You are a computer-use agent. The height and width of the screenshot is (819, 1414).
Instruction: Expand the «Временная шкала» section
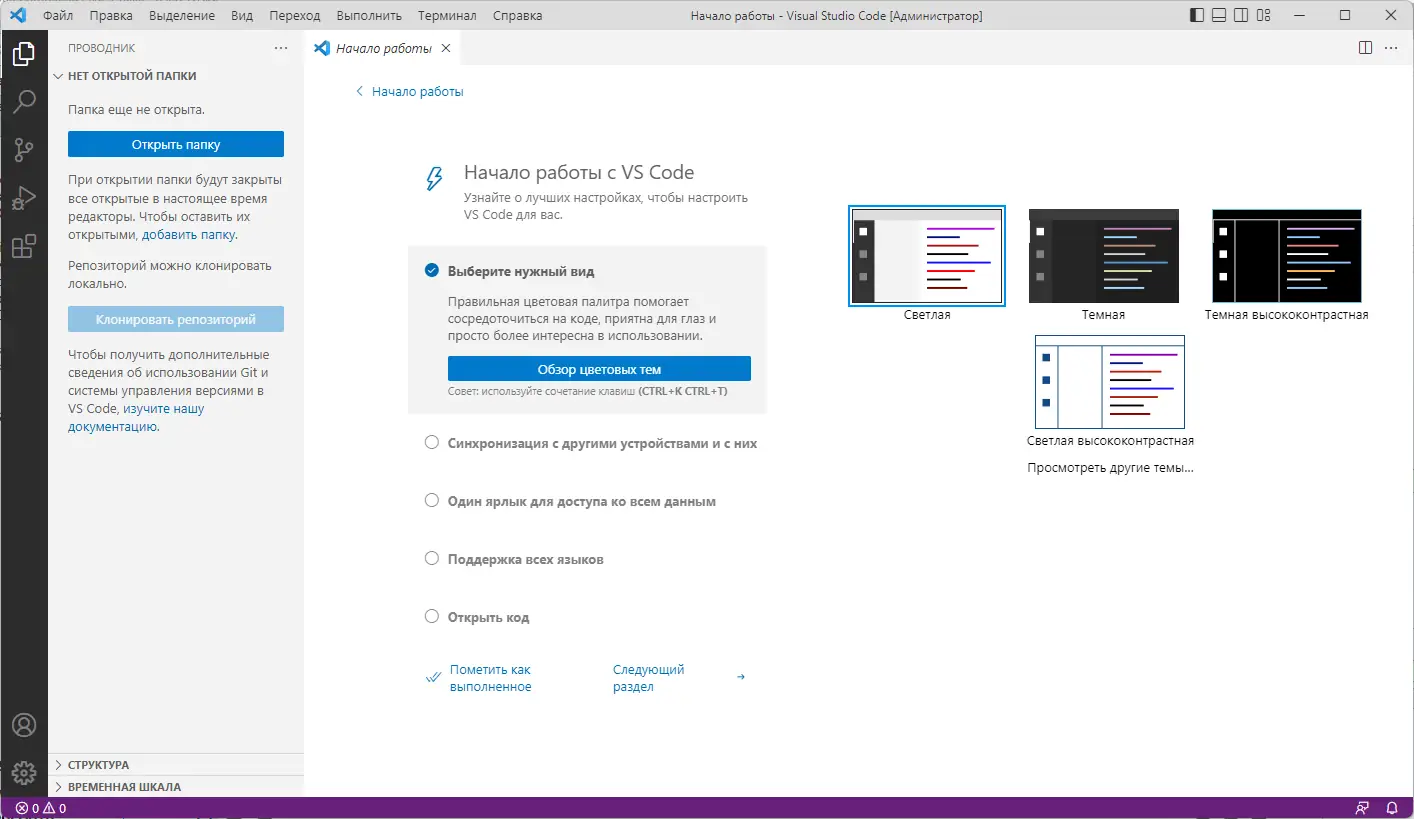click(176, 787)
